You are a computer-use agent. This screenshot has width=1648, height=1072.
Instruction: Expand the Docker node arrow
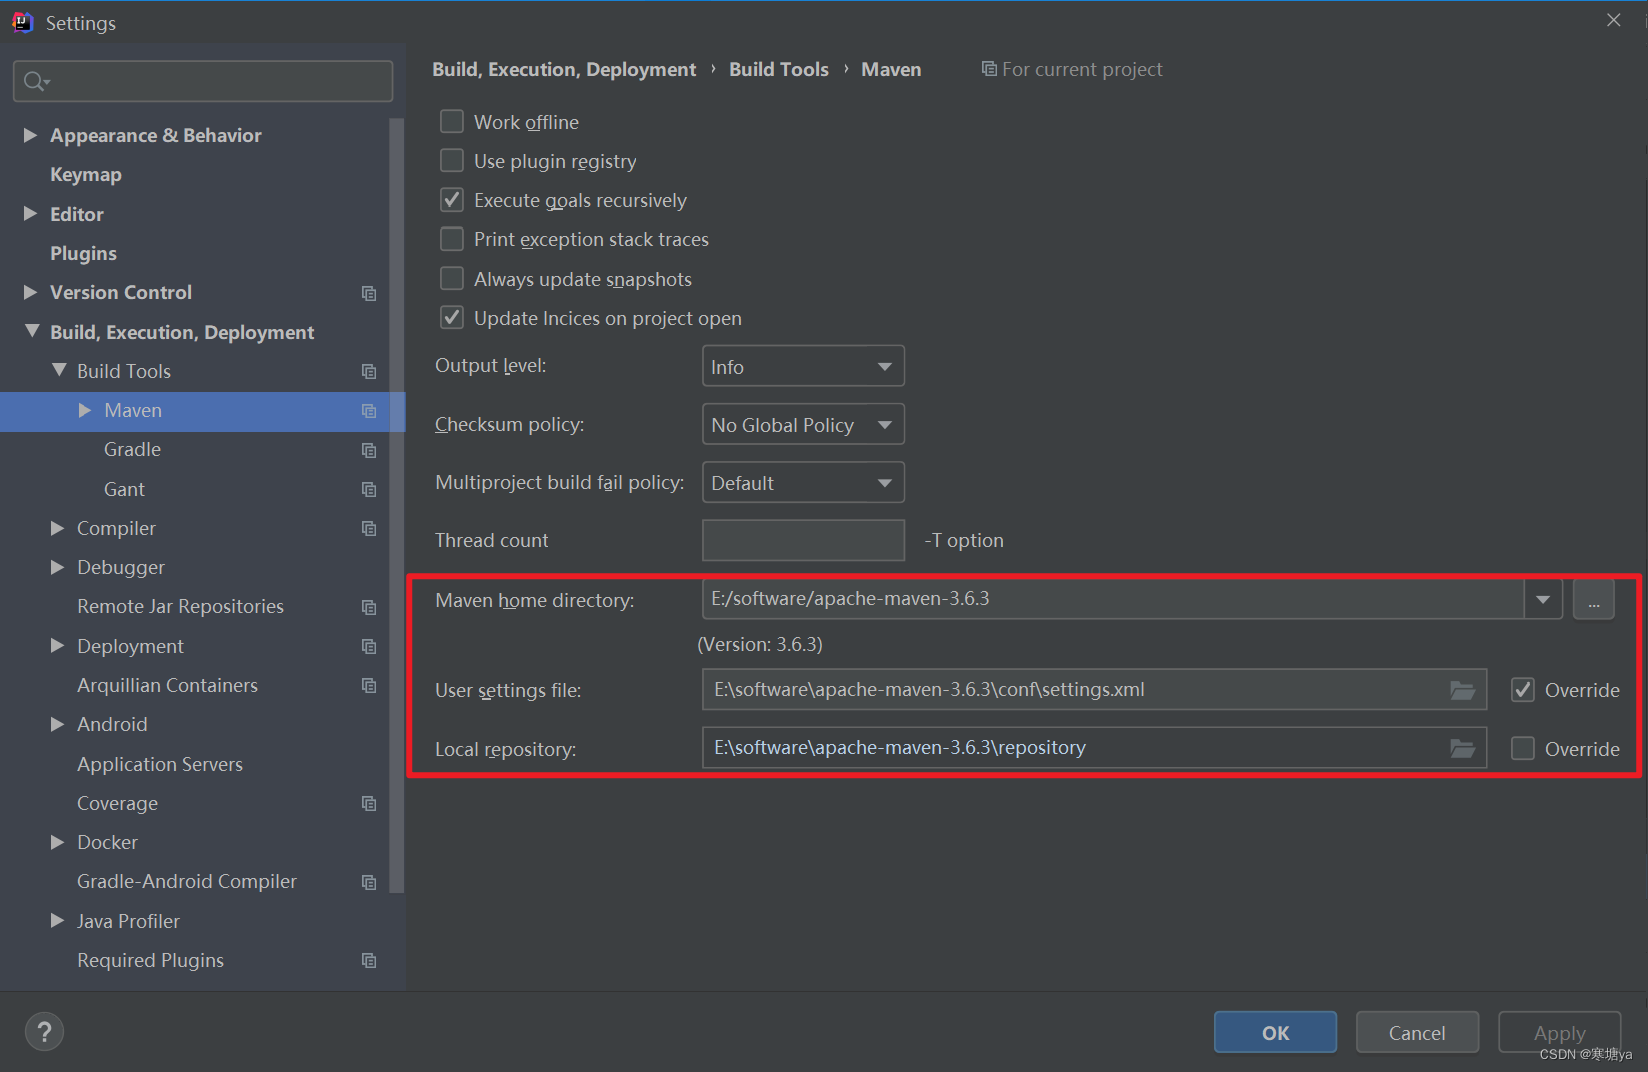57,842
